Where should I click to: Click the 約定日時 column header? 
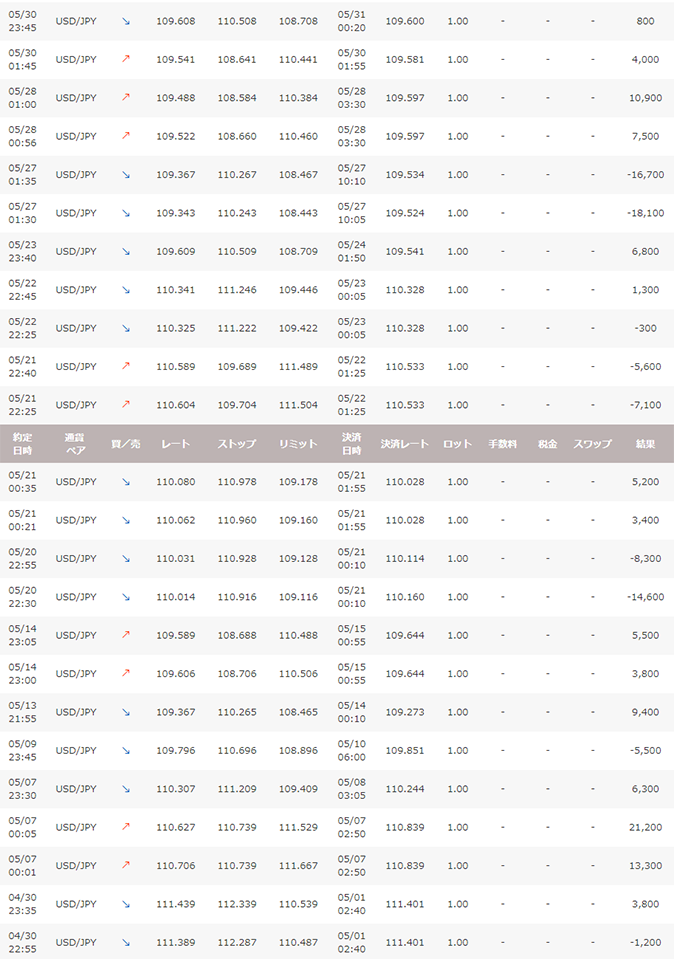[23, 443]
